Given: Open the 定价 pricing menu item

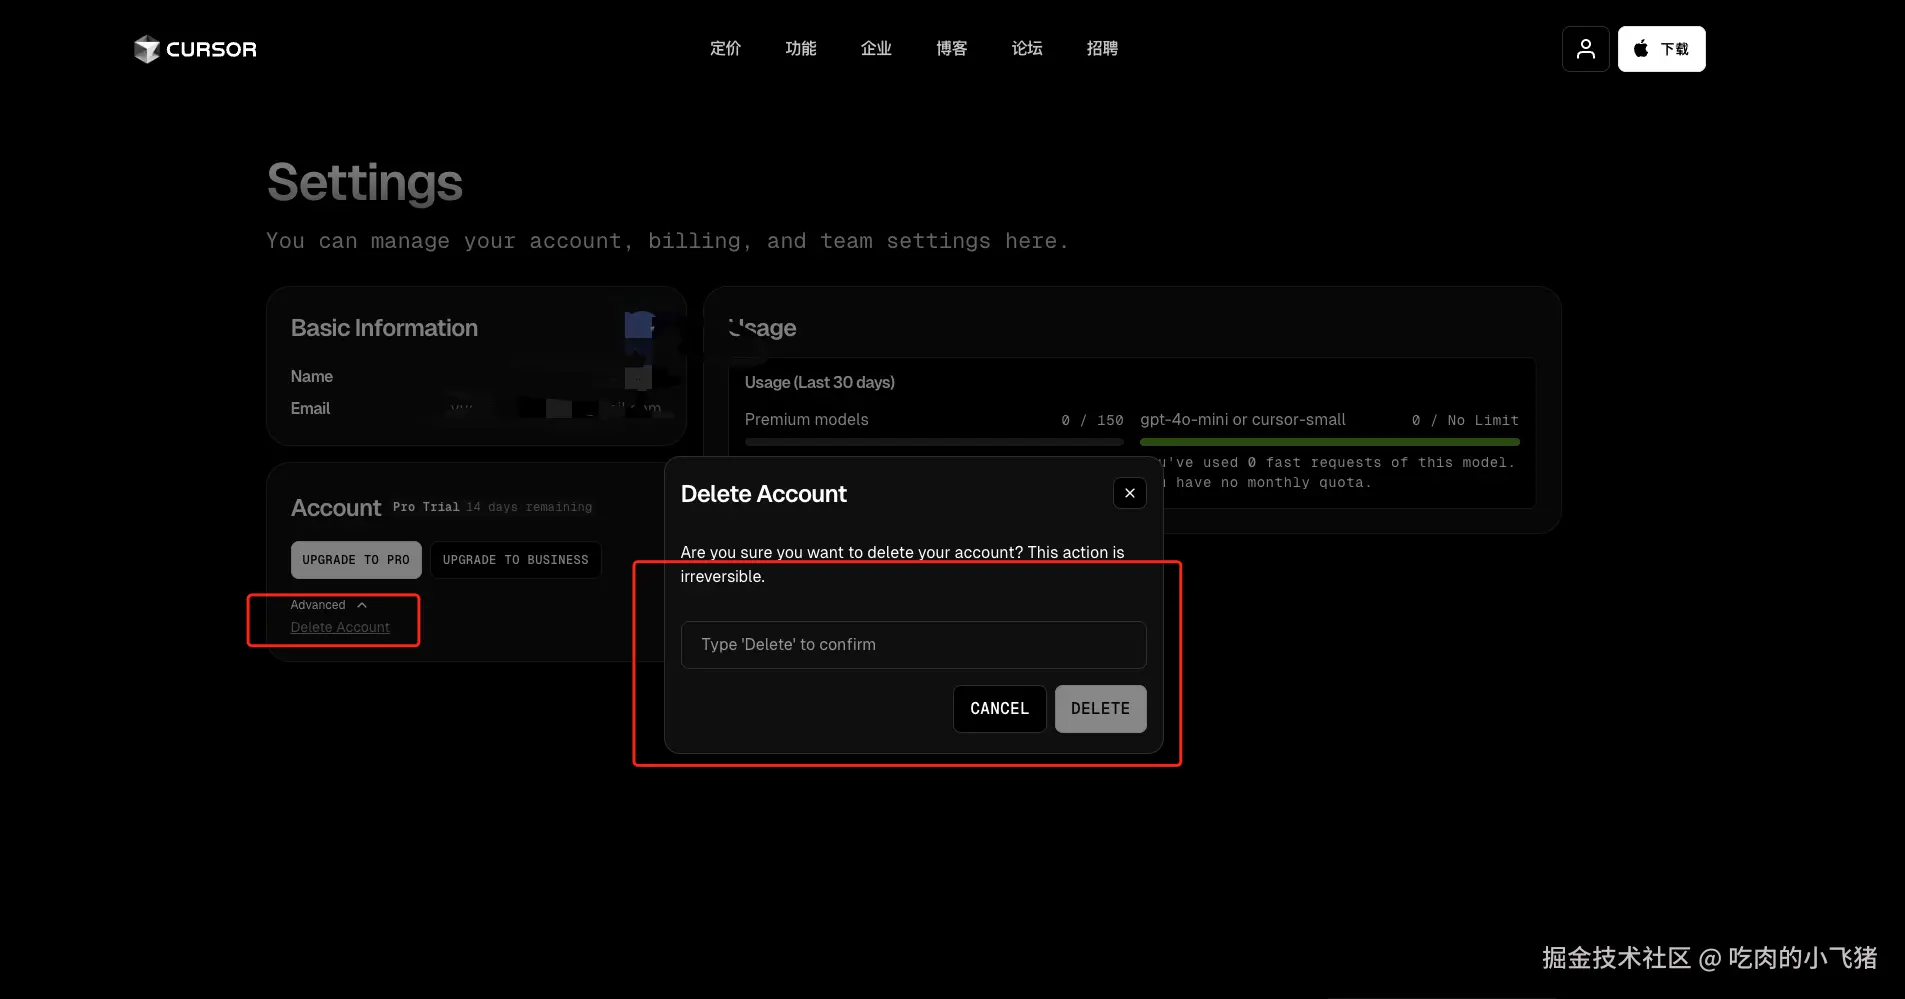Looking at the screenshot, I should pyautogui.click(x=726, y=48).
